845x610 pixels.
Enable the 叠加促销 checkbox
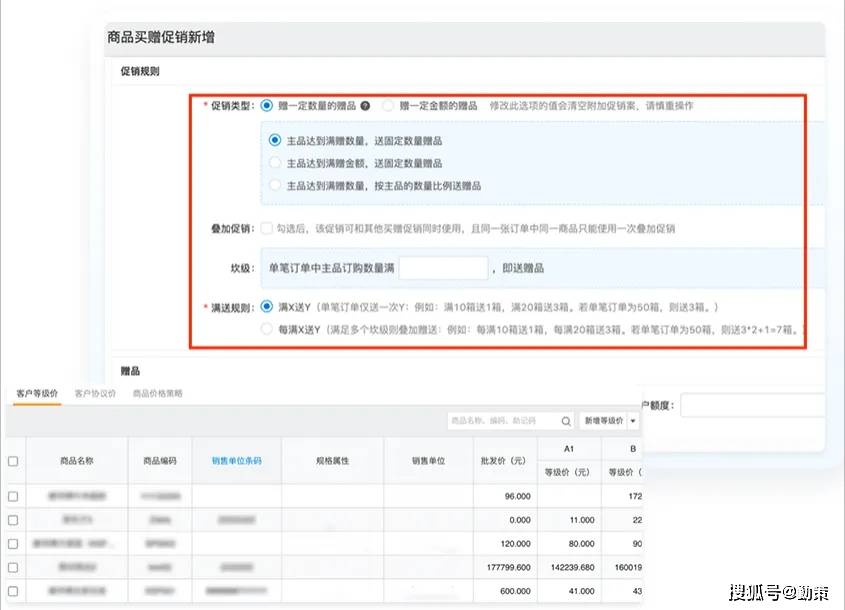(266, 228)
